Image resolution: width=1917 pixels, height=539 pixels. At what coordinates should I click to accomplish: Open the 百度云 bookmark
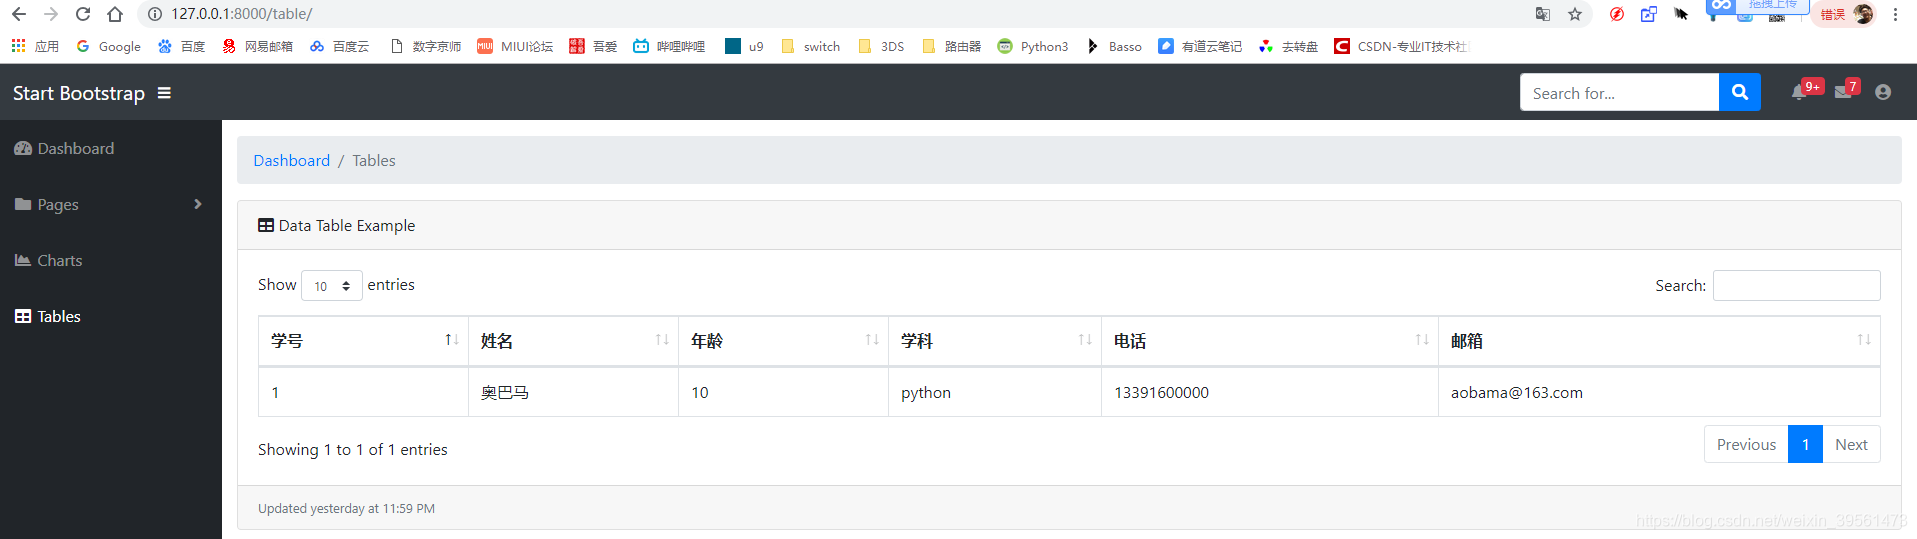(340, 46)
